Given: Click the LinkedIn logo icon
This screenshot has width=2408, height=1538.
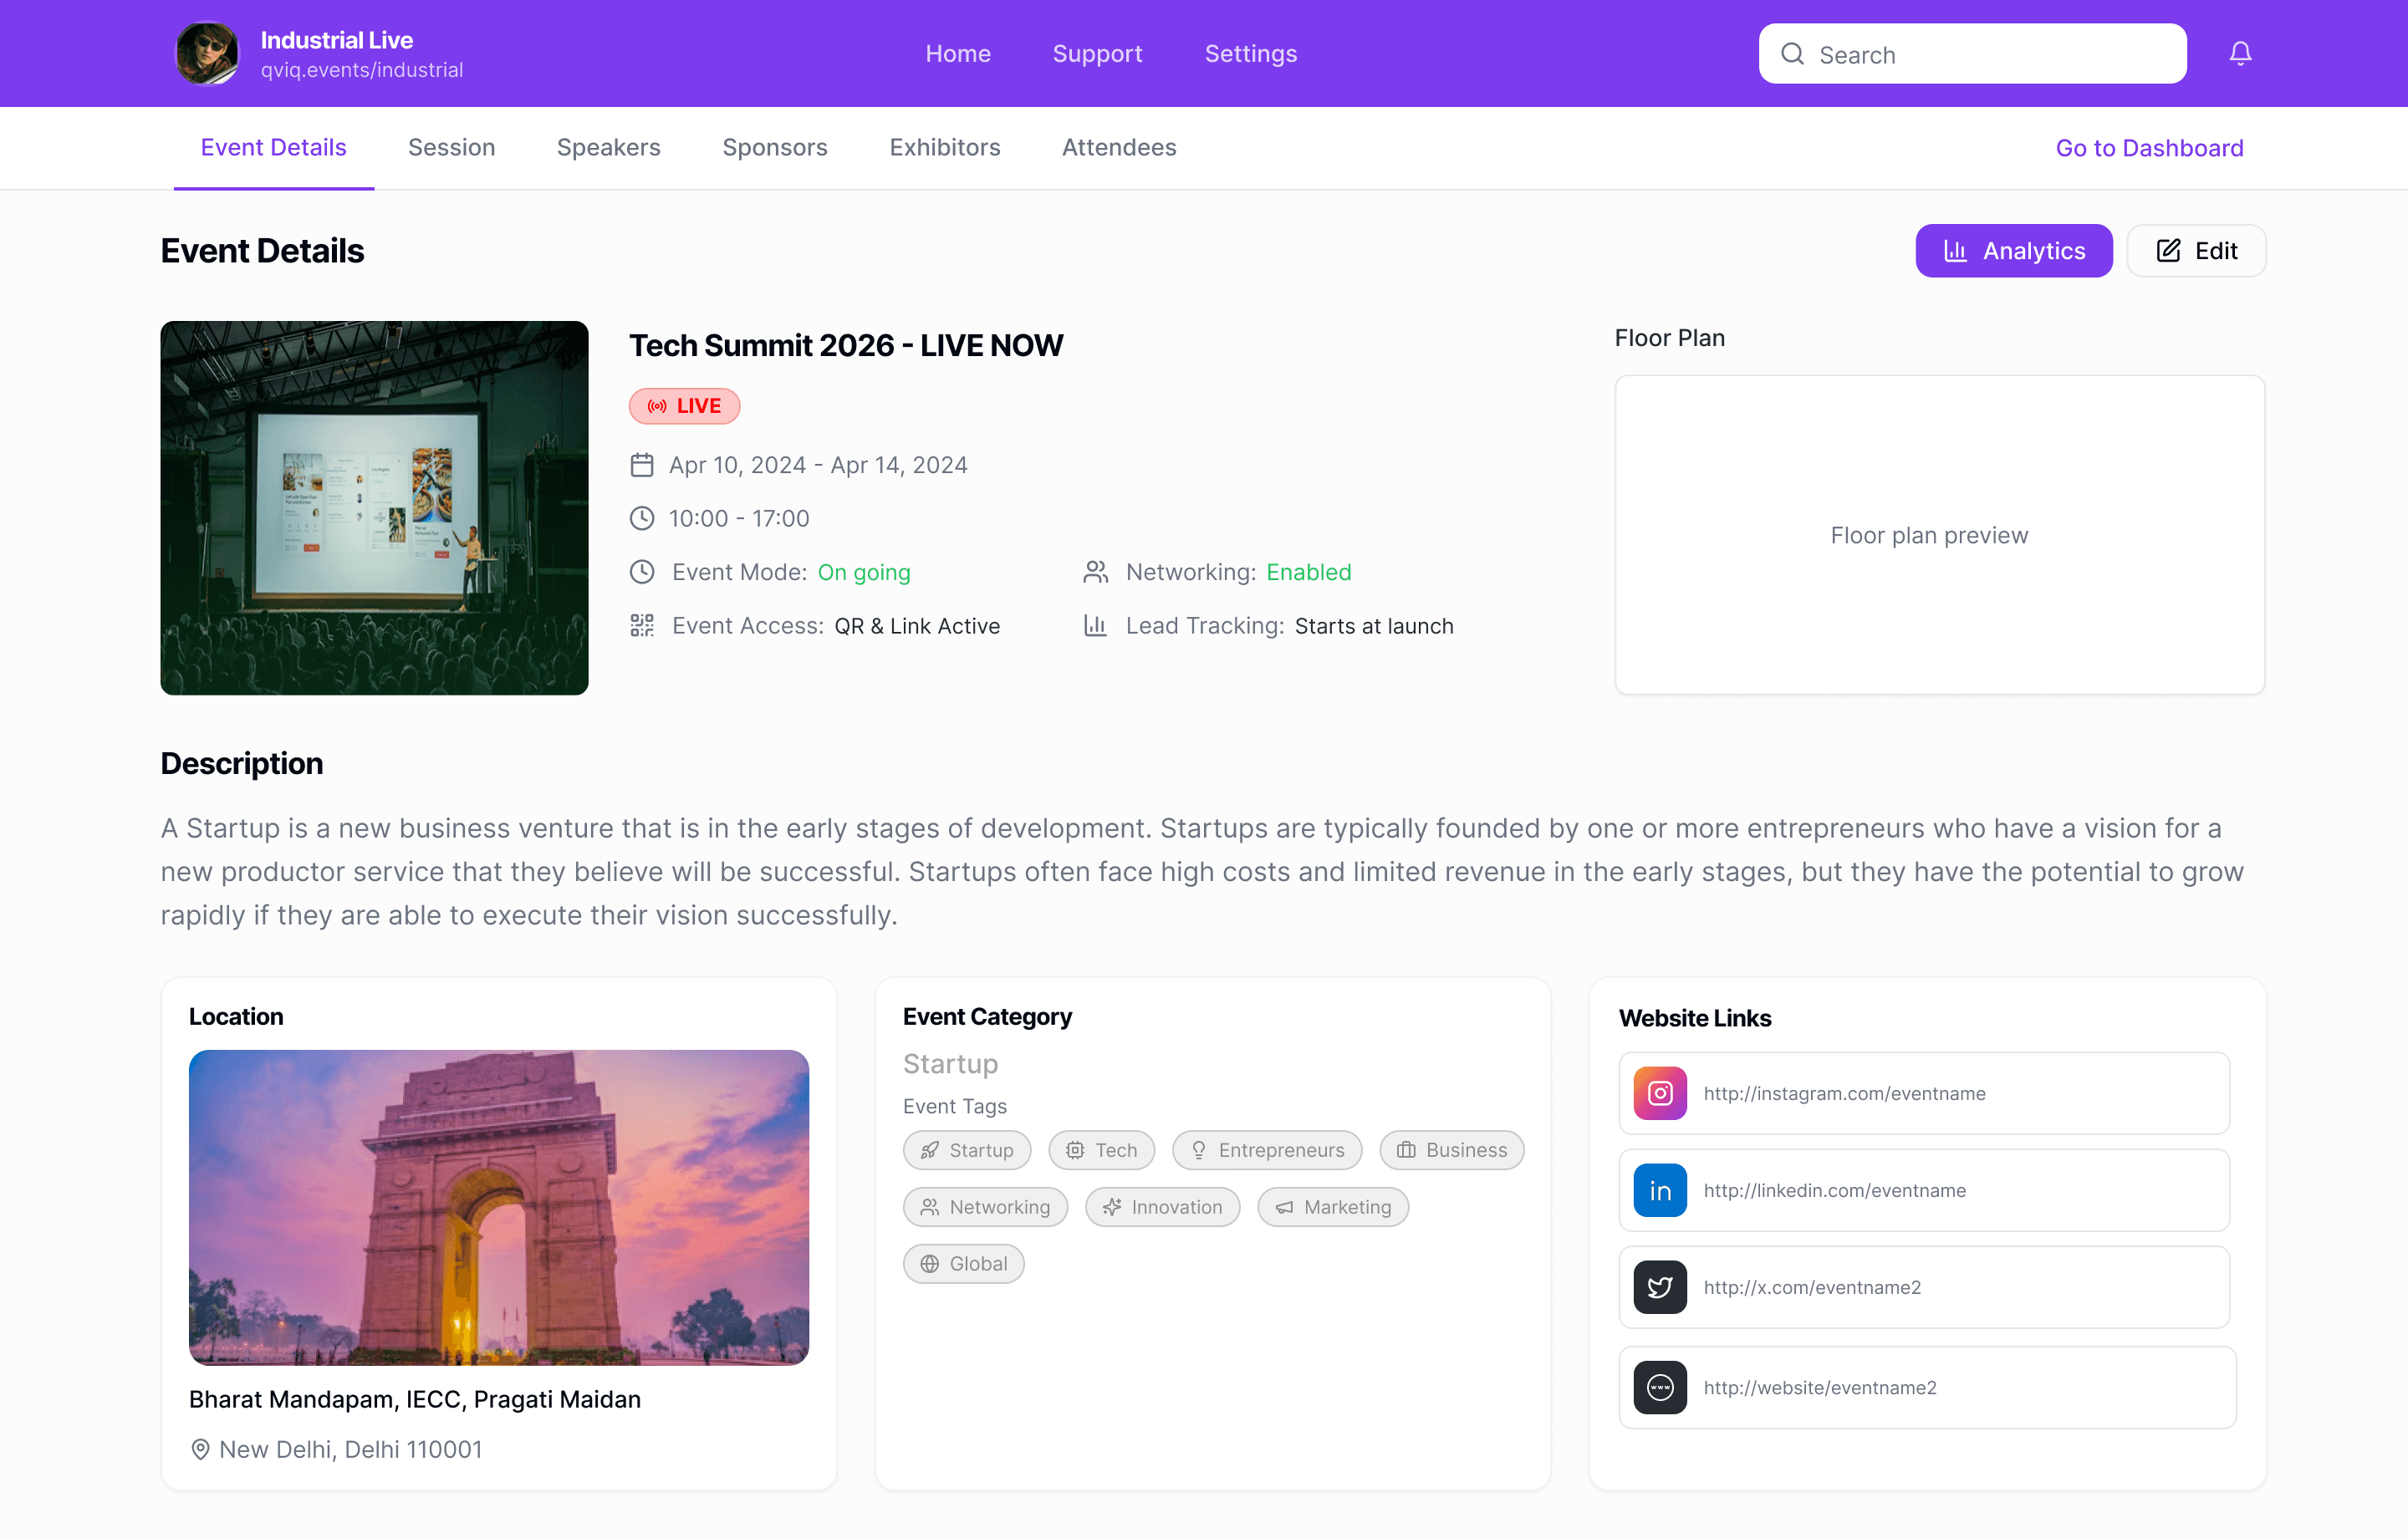Looking at the screenshot, I should tap(1660, 1190).
